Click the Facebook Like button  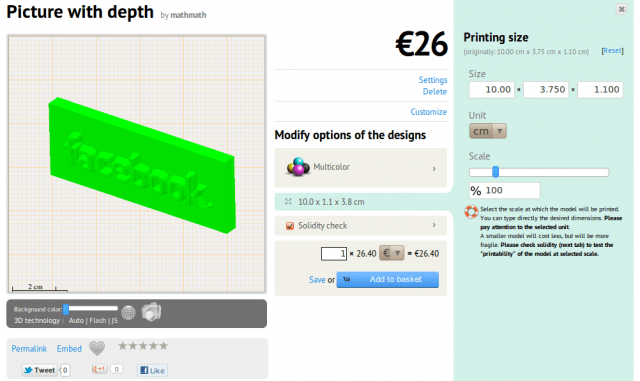click(152, 370)
